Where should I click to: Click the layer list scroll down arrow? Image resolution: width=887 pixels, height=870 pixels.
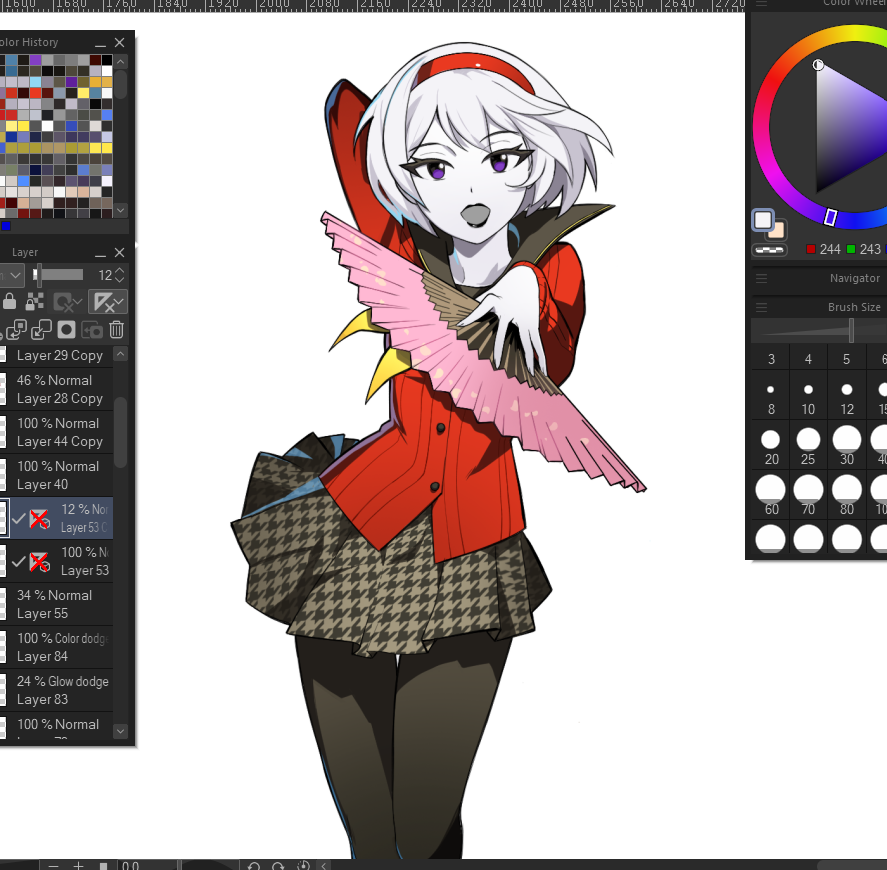[x=120, y=731]
